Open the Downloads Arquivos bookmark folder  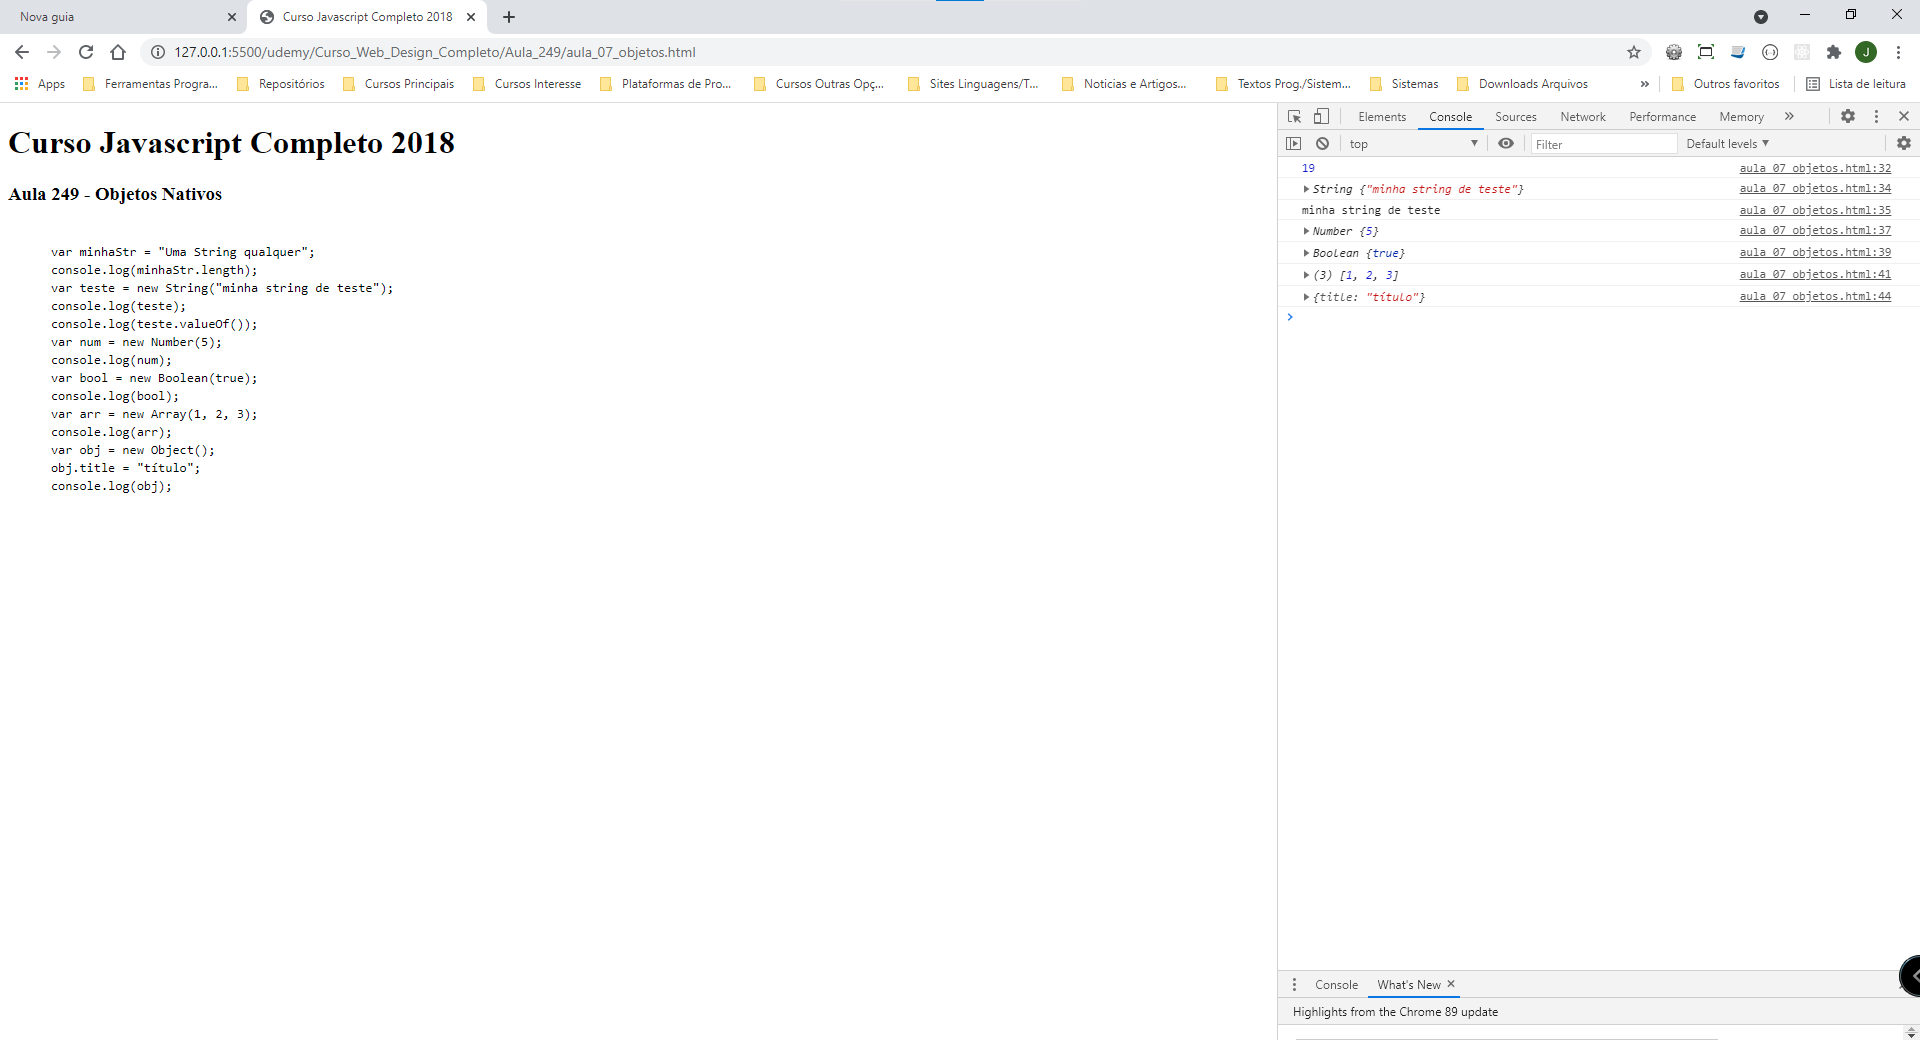tap(1522, 84)
